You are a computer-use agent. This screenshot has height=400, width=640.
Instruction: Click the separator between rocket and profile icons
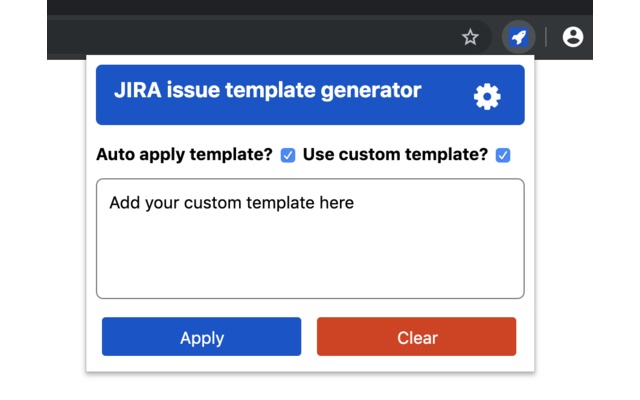[x=546, y=37]
